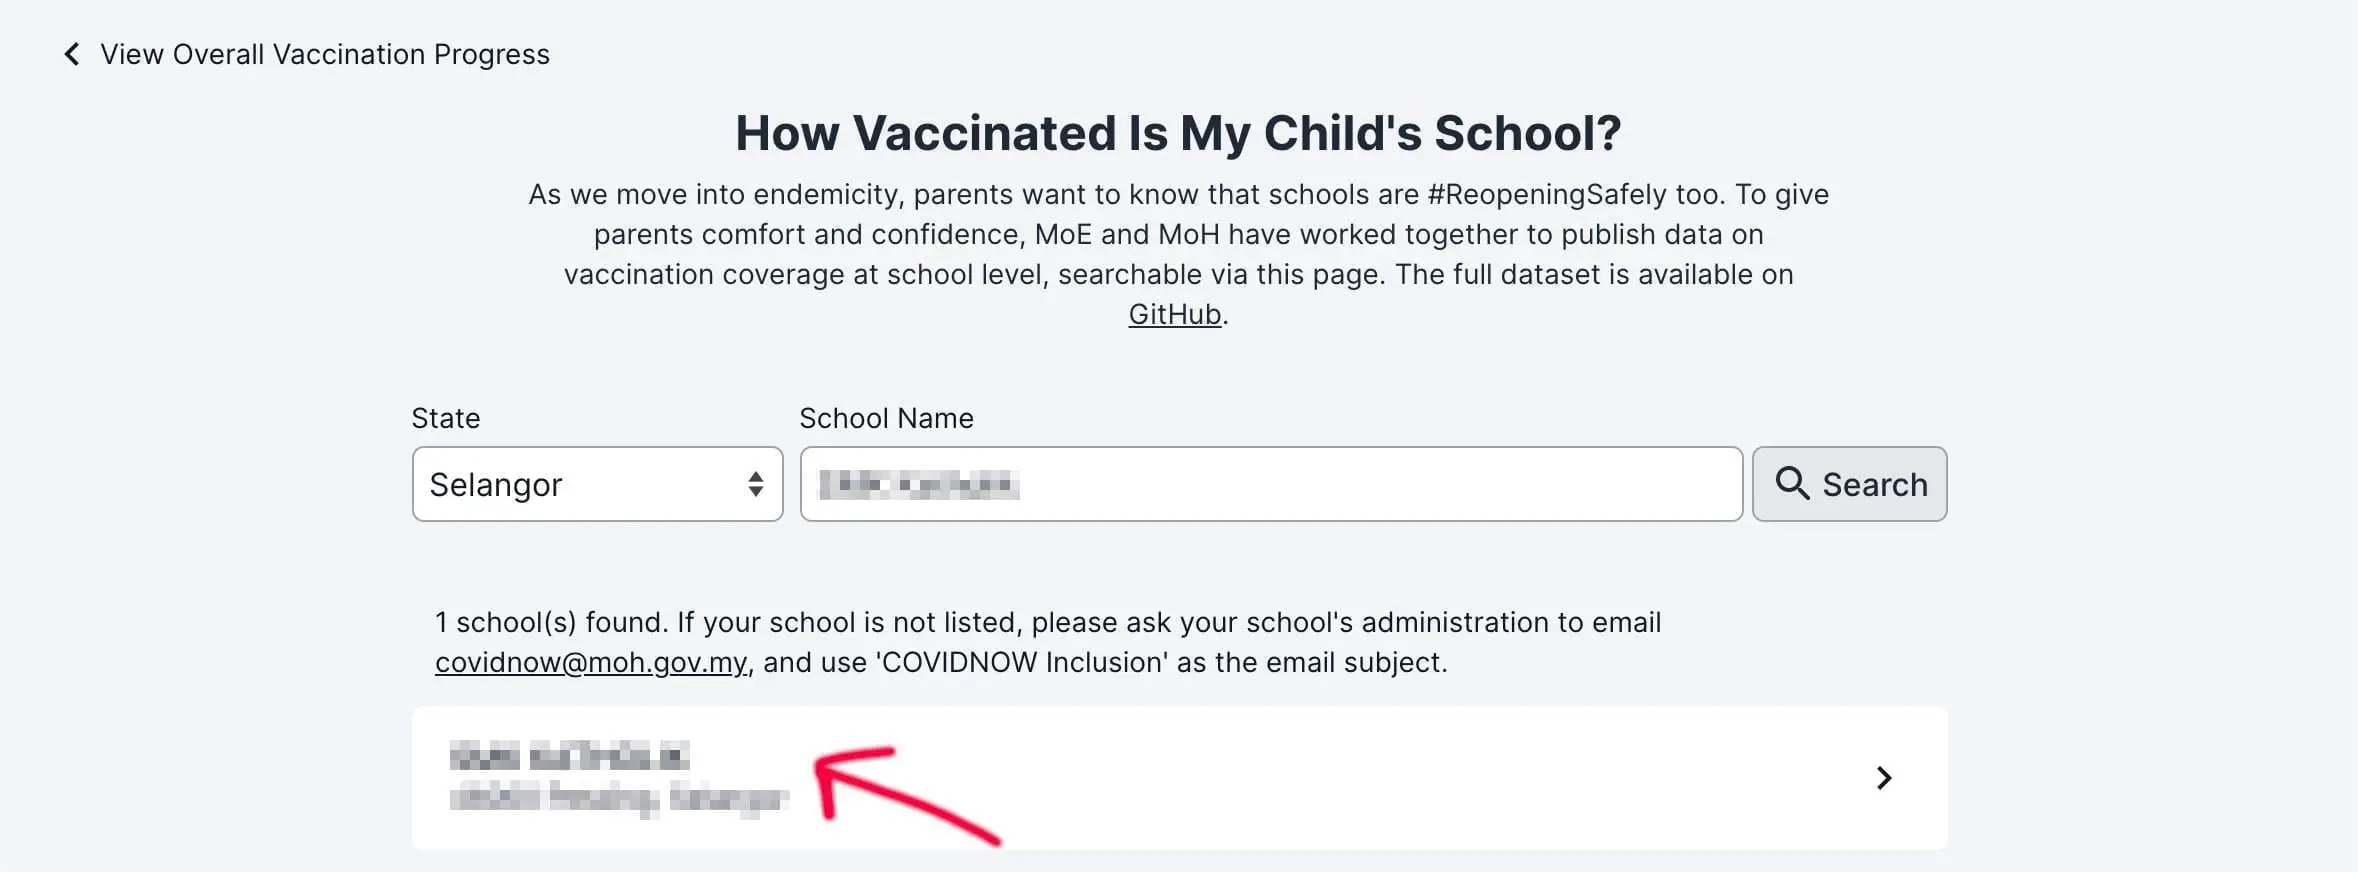Click the 'COVIDNOW Inclusion' email subject text
Viewport: 2358px width, 872px height.
tap(1022, 662)
